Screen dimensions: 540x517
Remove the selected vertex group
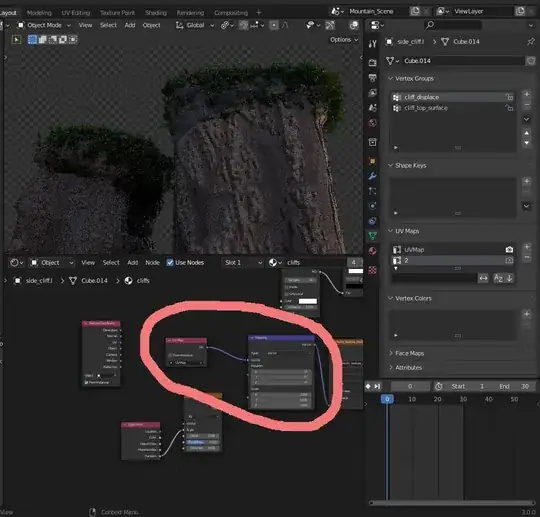point(527,105)
